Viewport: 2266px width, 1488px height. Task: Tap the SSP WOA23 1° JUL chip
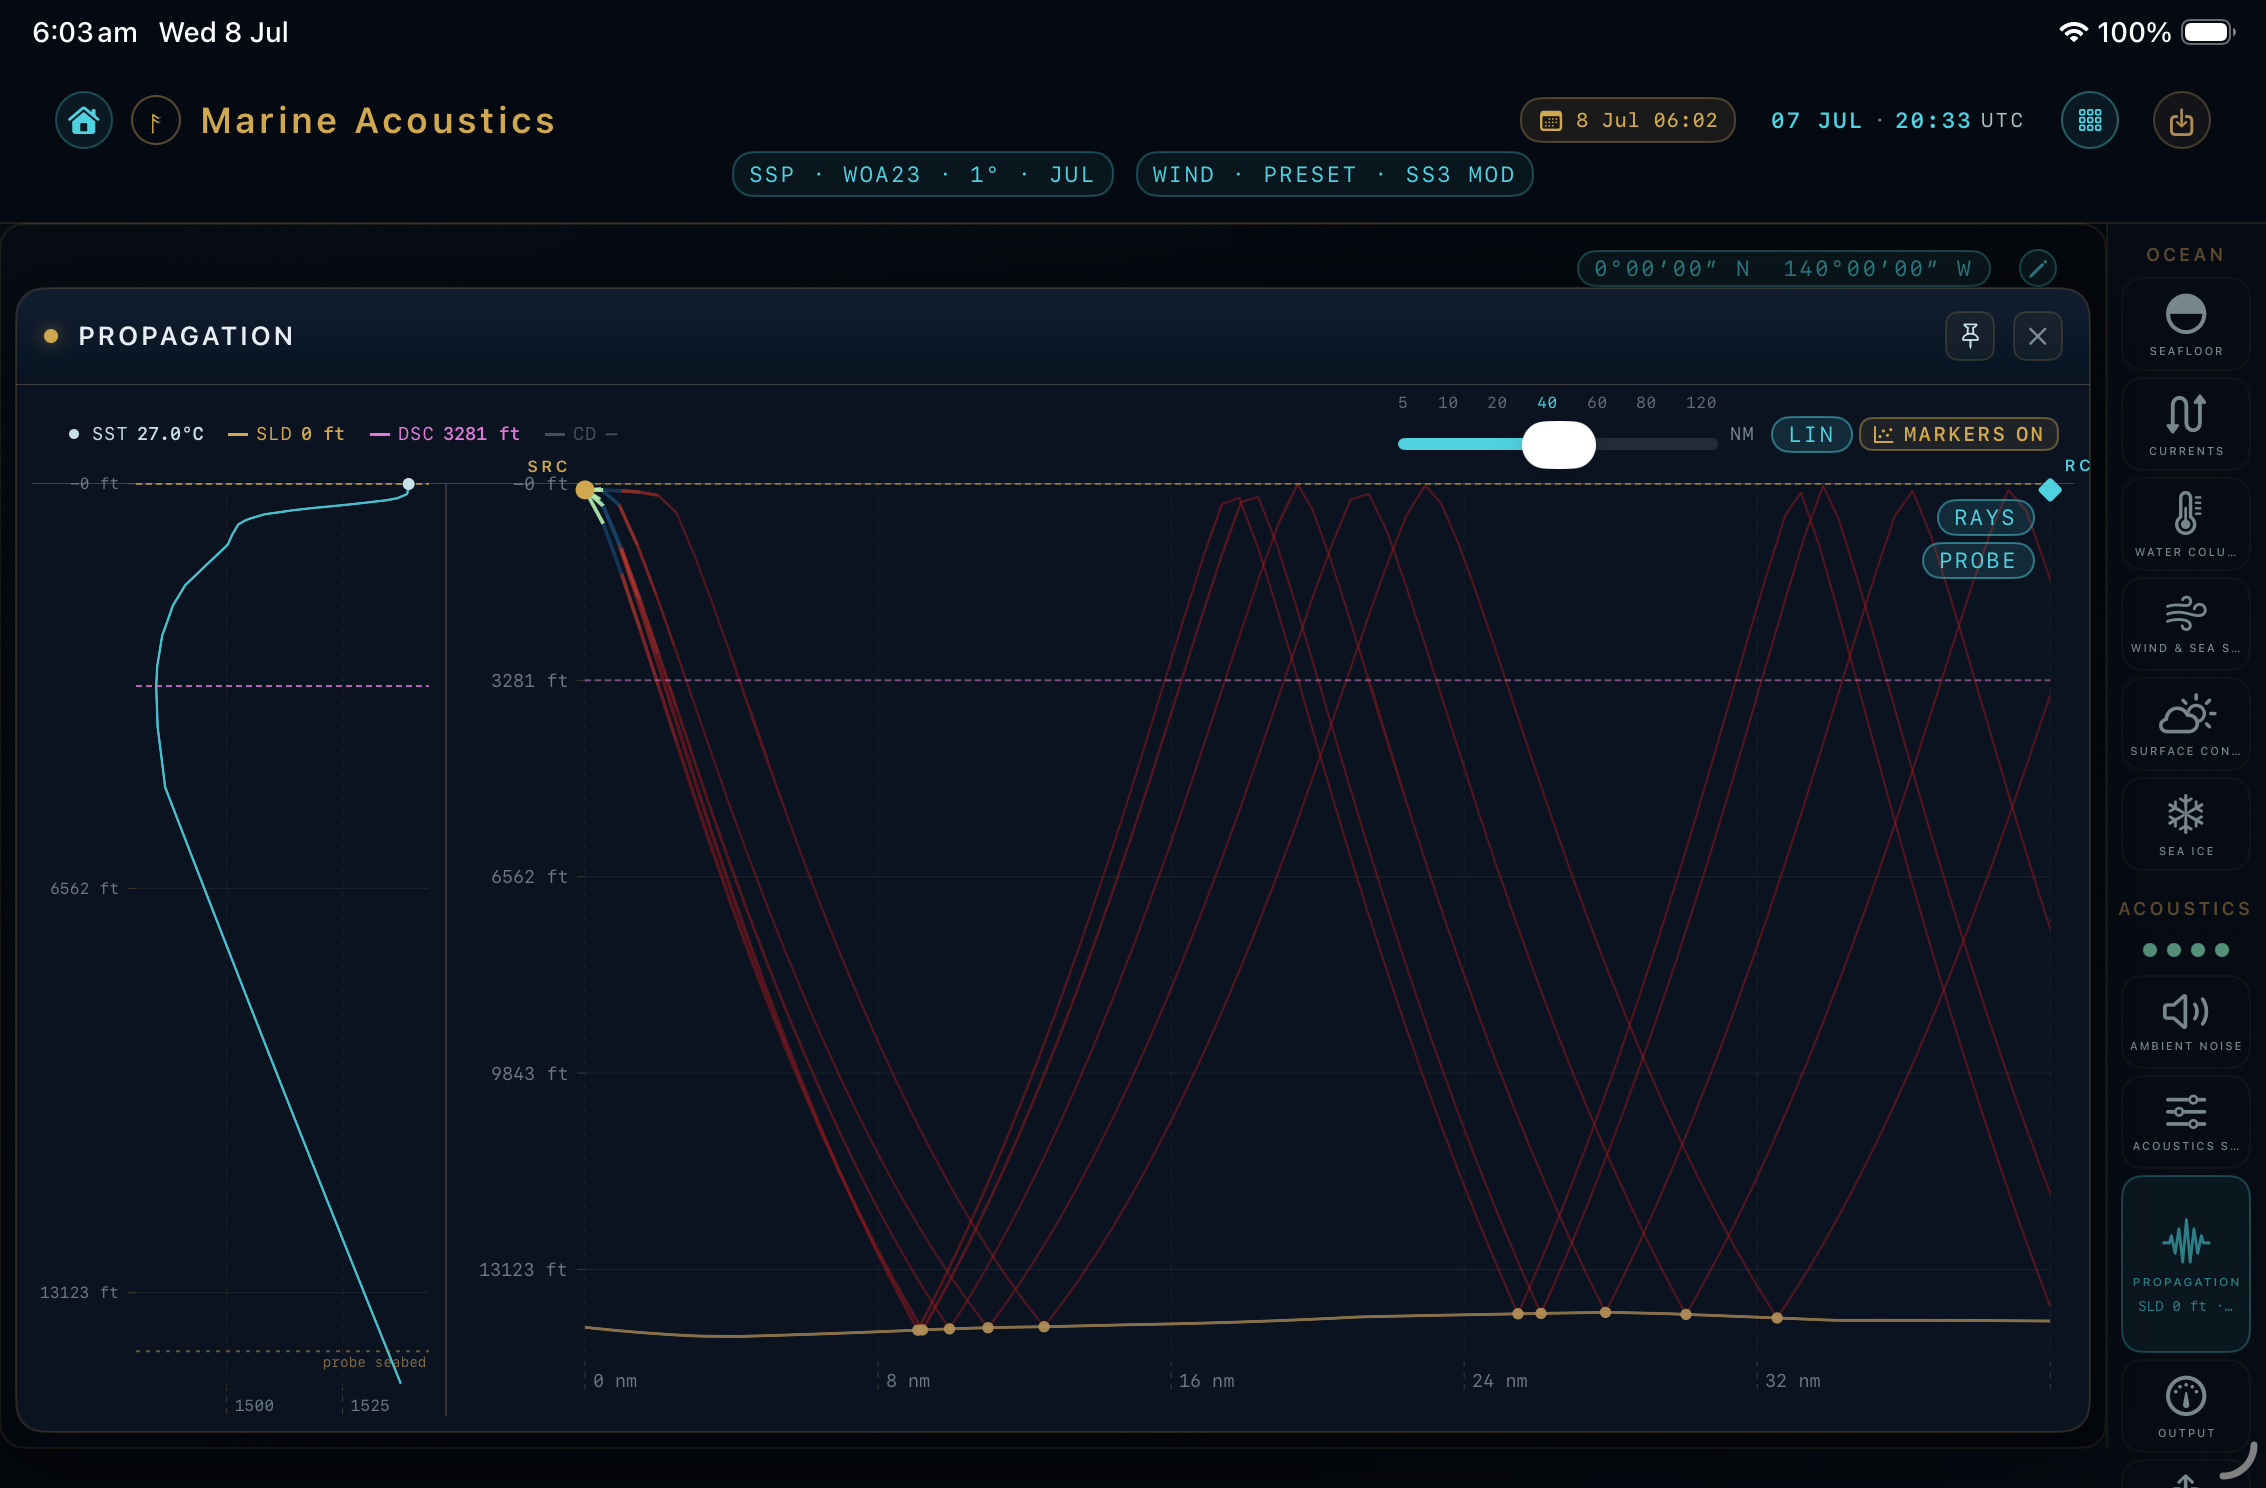[922, 175]
